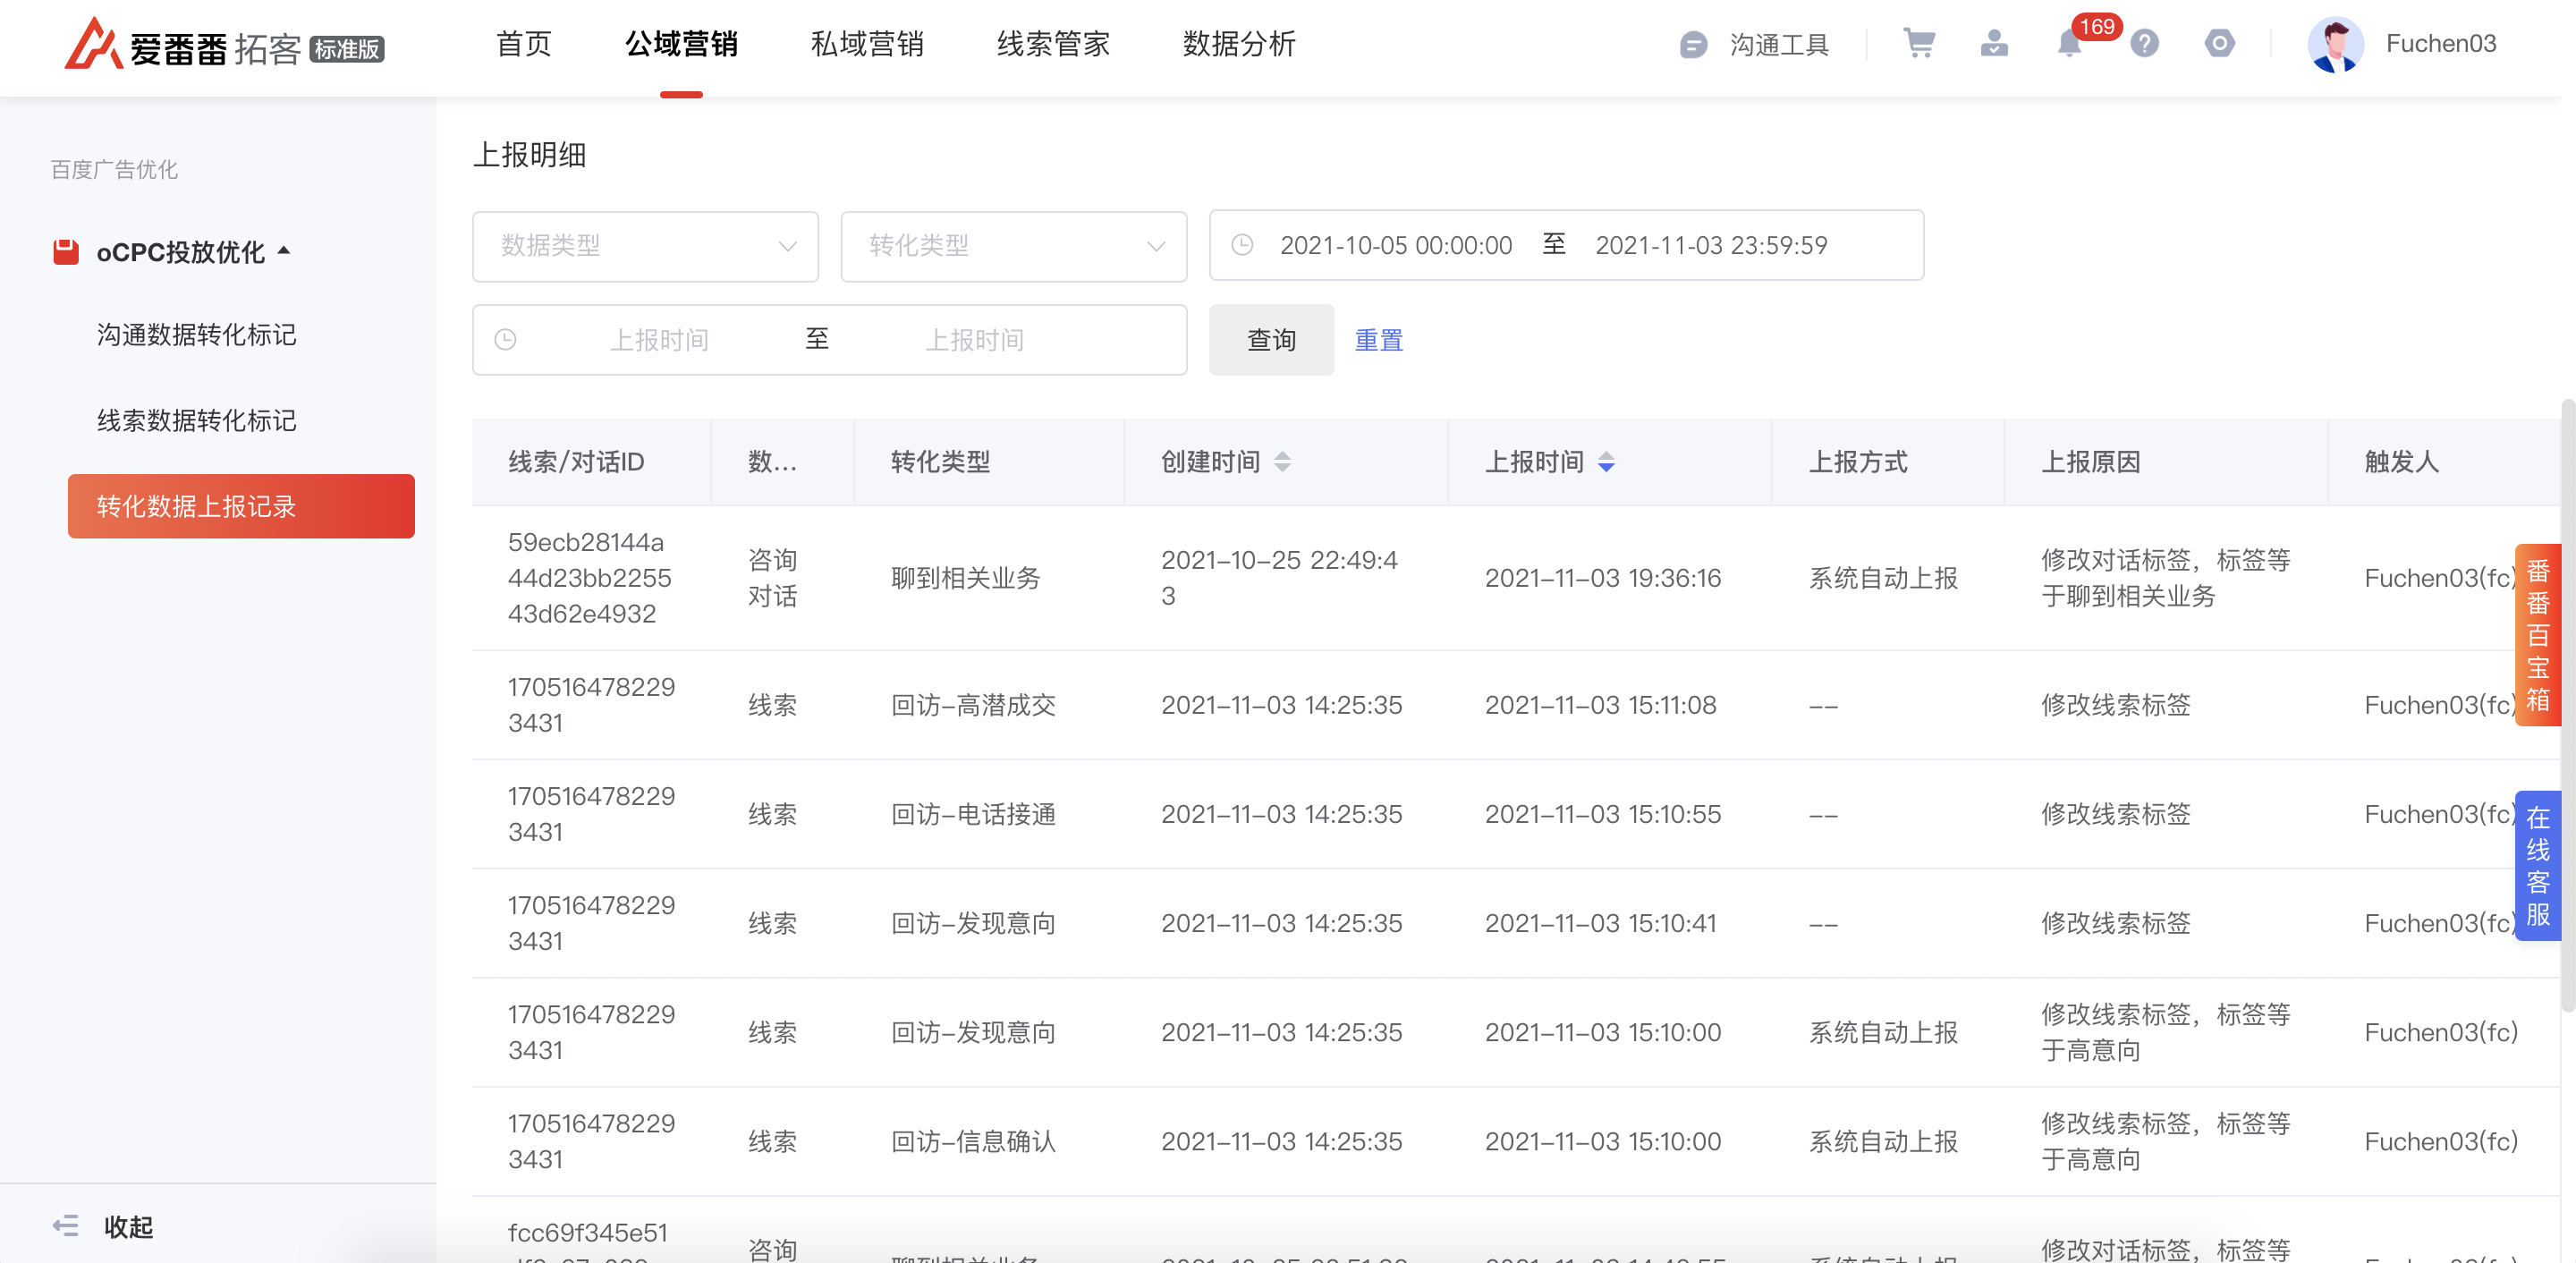The height and width of the screenshot is (1263, 2576).
Task: Open the 数据类型 dropdown
Action: pyautogui.click(x=645, y=246)
